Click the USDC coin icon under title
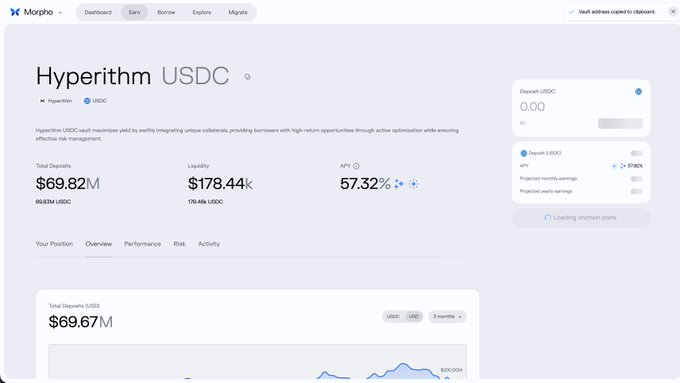The image size is (680, 383). 87,101
